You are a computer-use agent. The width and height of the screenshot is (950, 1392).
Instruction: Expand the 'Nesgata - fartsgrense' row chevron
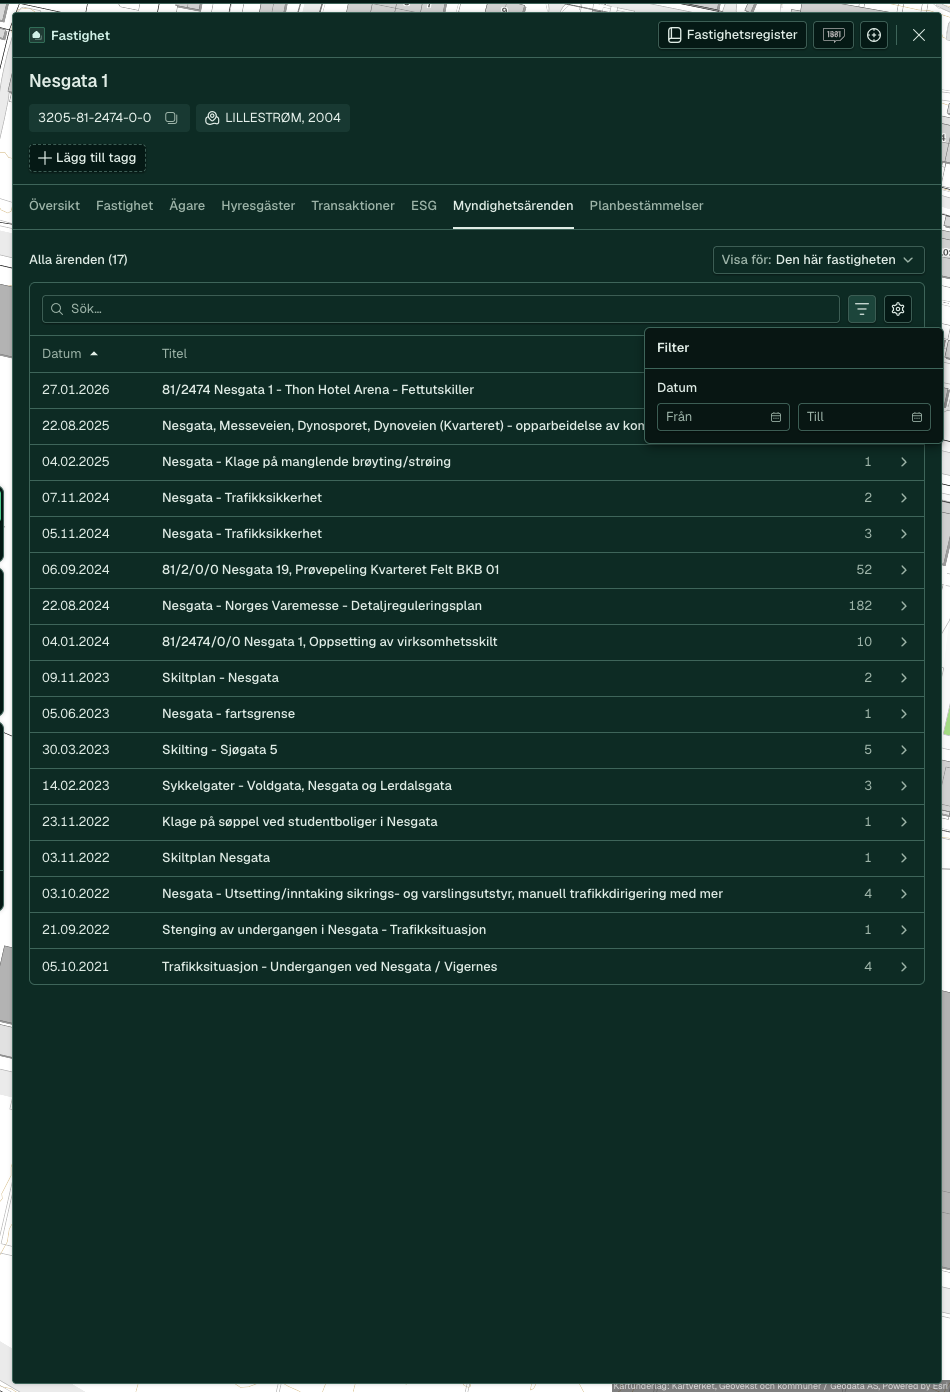(904, 714)
